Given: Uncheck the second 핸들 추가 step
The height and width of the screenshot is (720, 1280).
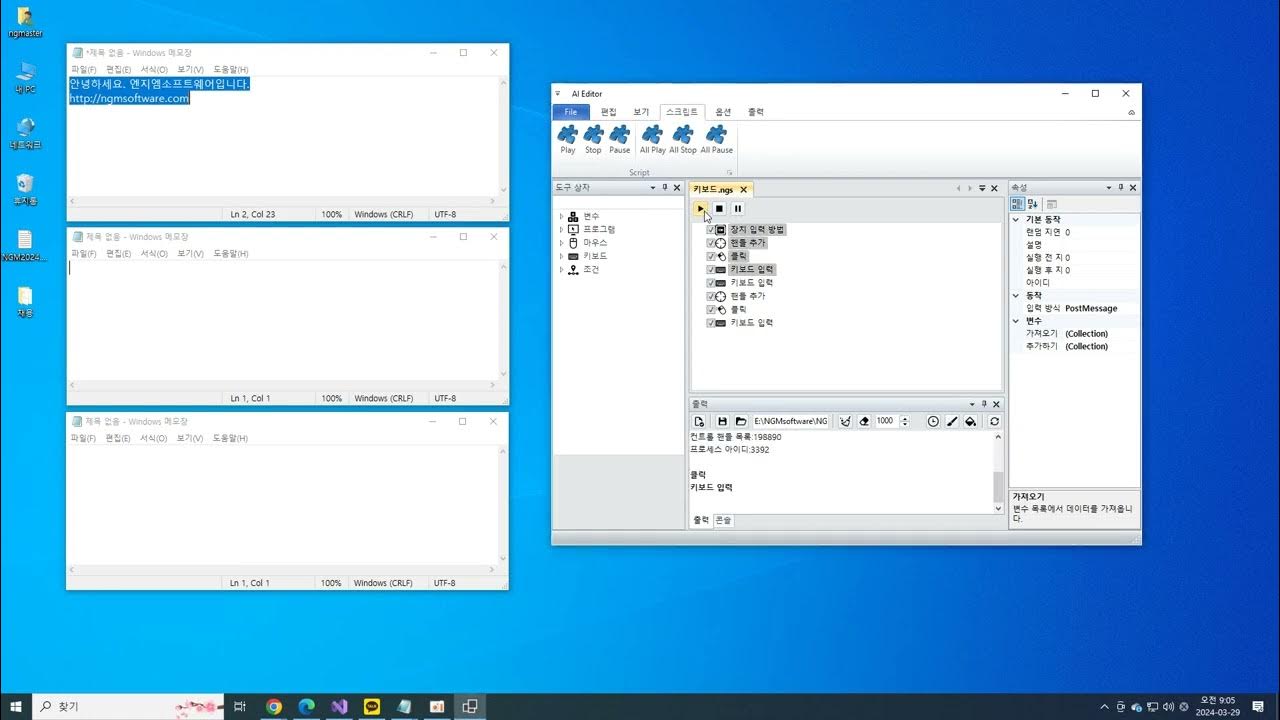Looking at the screenshot, I should tap(711, 296).
